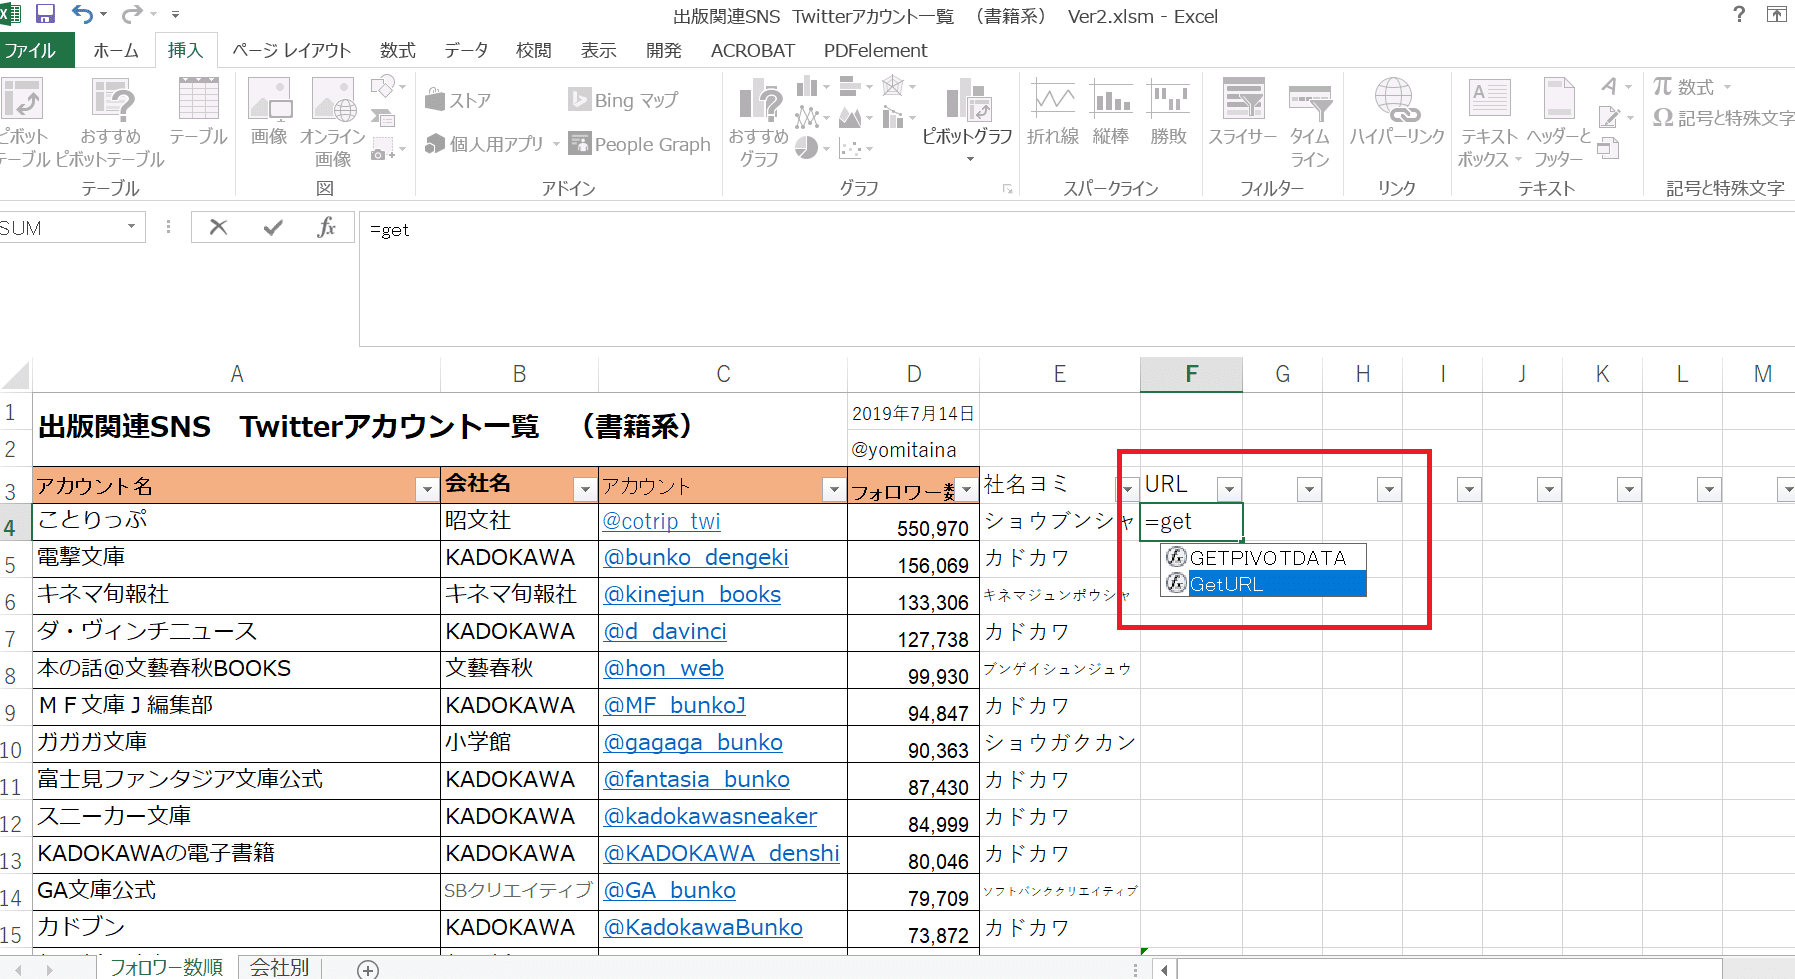Click the PivotChart (ピボットグラフ) icon
Viewport: 1795px width, 979px height.
click(x=967, y=120)
